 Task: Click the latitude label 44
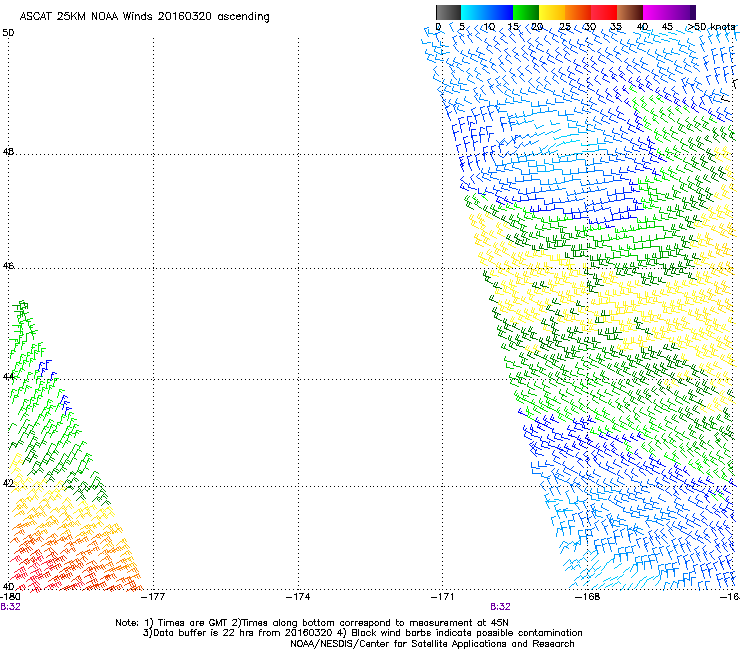pos(8,377)
